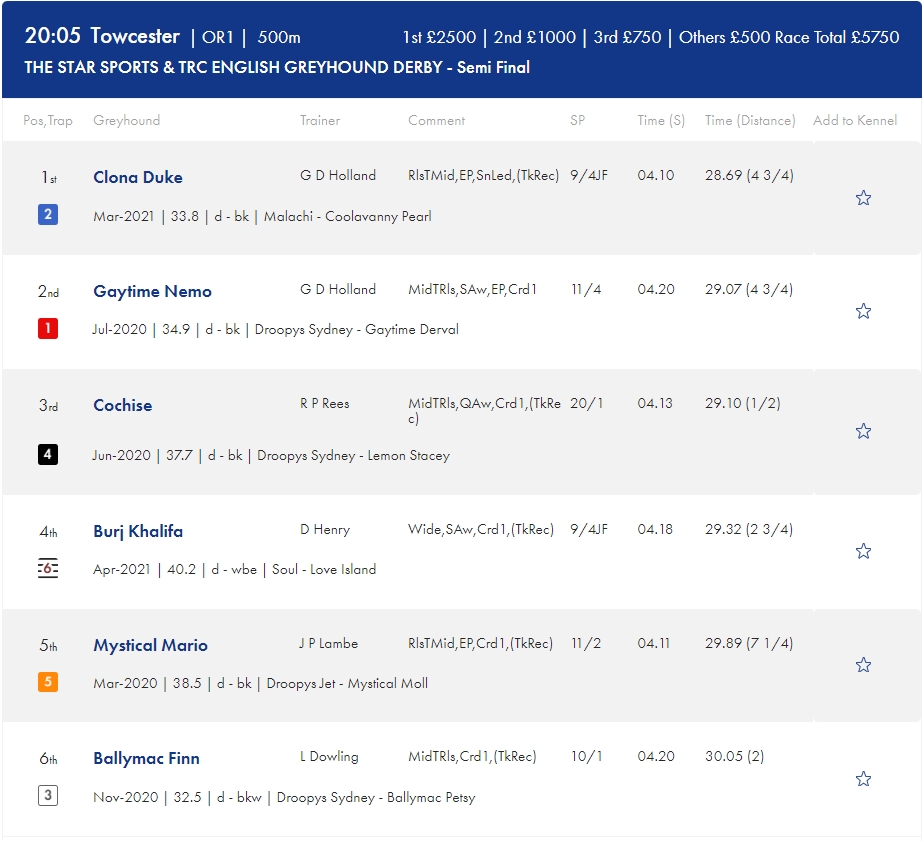Click the white trap 3 badge
The width and height of the screenshot is (922, 841).
point(48,796)
